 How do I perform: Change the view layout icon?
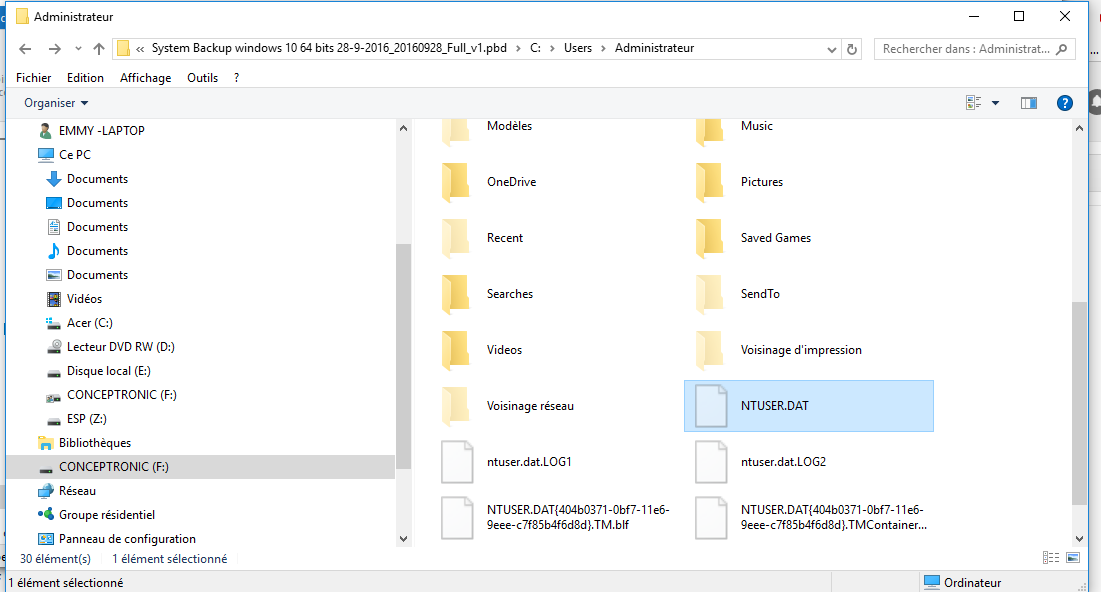[x=973, y=103]
